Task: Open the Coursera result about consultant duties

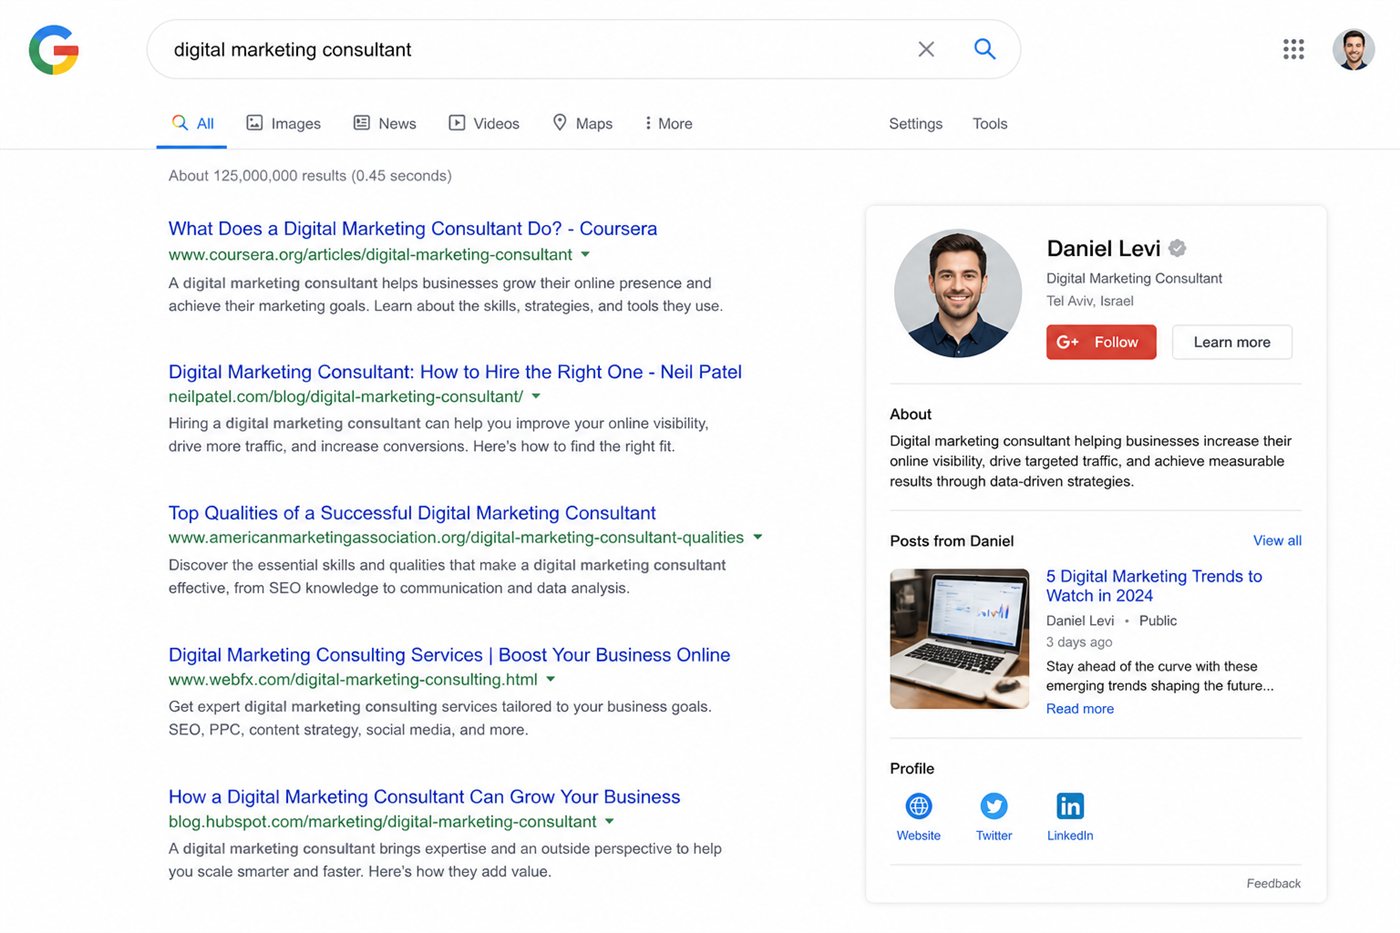Action: coord(413,228)
